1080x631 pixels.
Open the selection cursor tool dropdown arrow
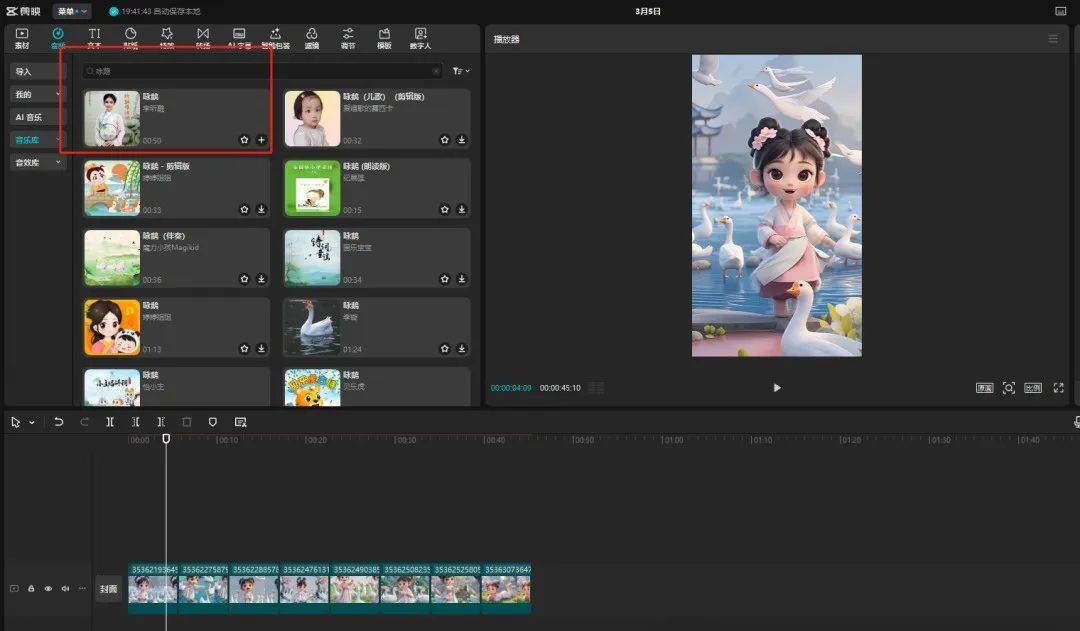(32, 423)
